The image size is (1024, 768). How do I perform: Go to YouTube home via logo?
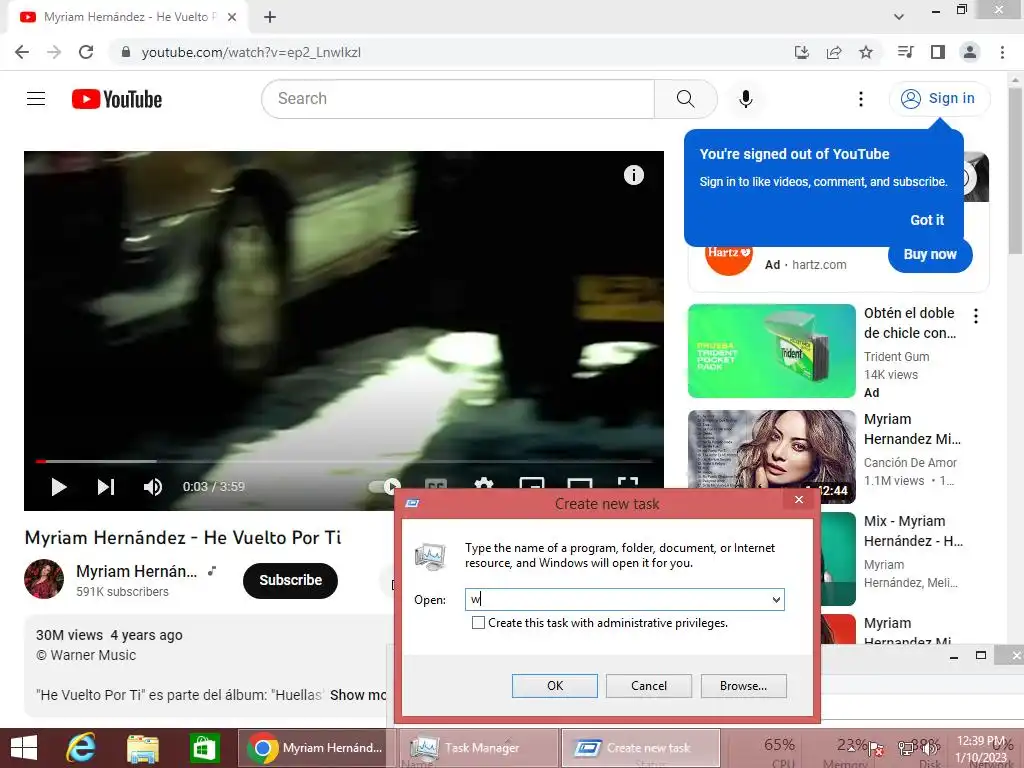pos(117,99)
